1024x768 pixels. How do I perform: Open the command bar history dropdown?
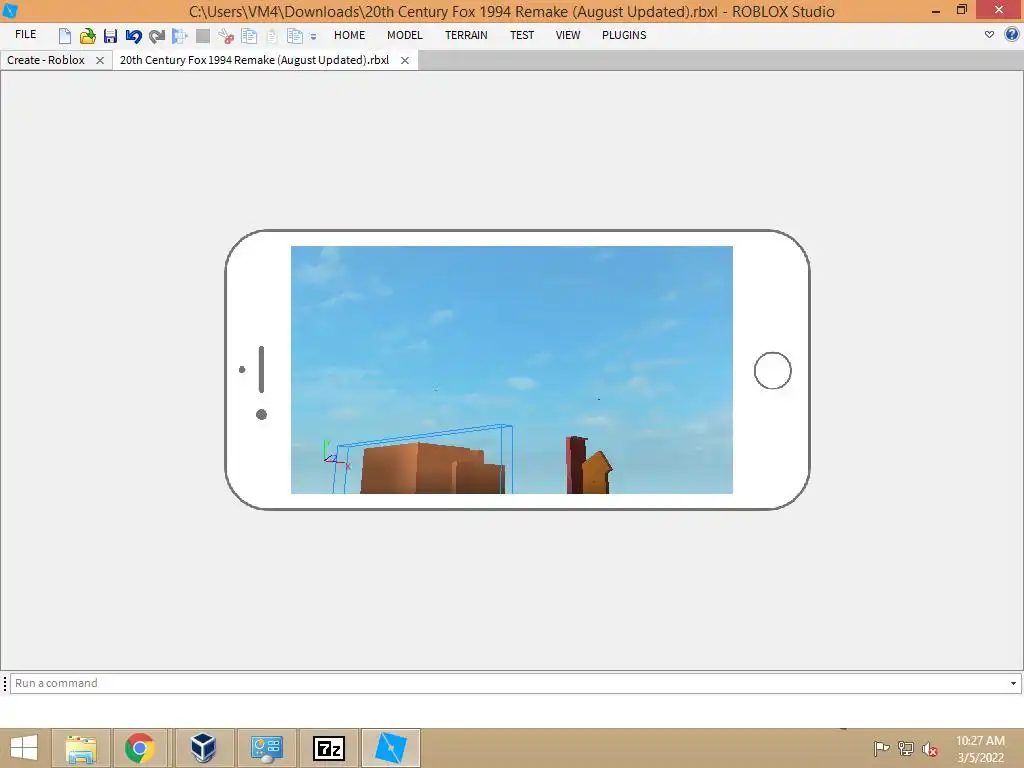(1013, 683)
